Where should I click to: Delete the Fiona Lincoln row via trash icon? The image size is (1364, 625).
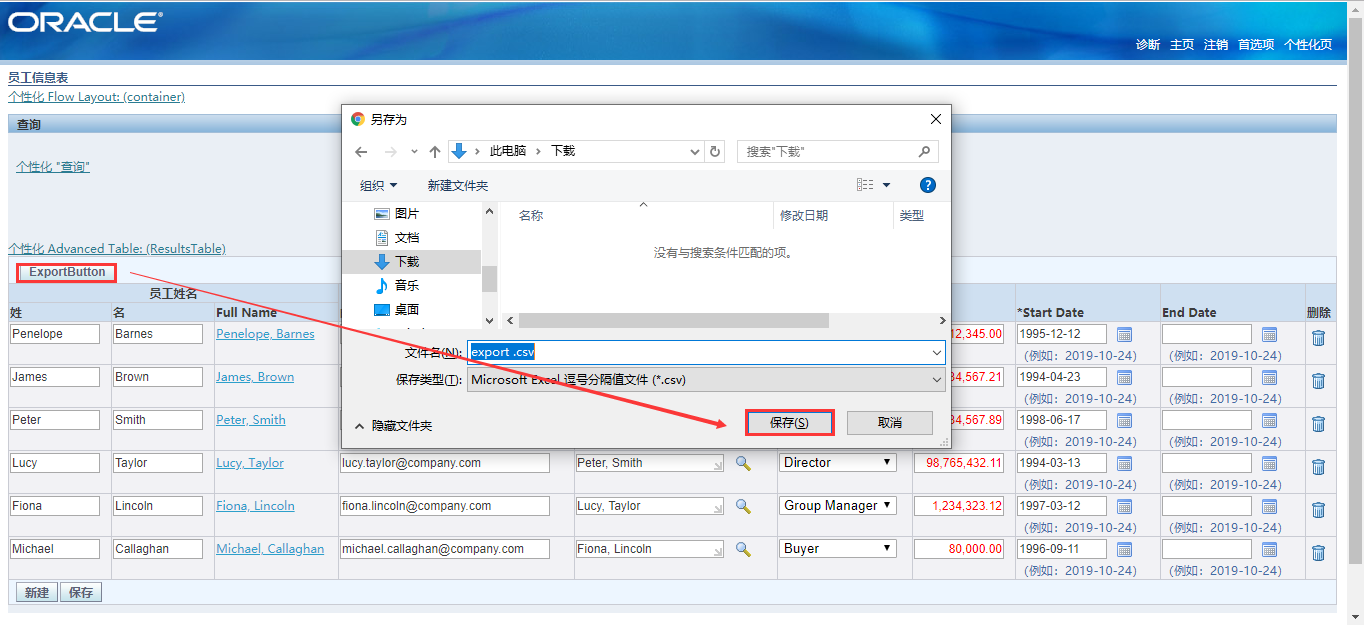1318,510
